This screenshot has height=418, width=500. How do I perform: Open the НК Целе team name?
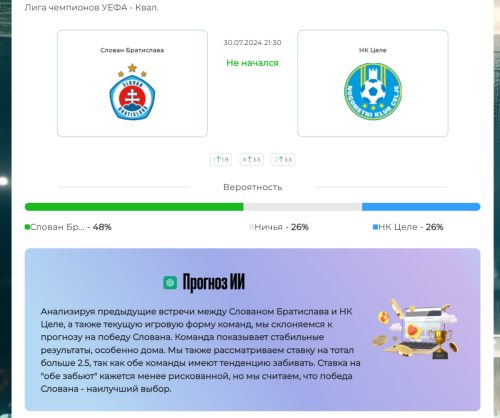(373, 50)
